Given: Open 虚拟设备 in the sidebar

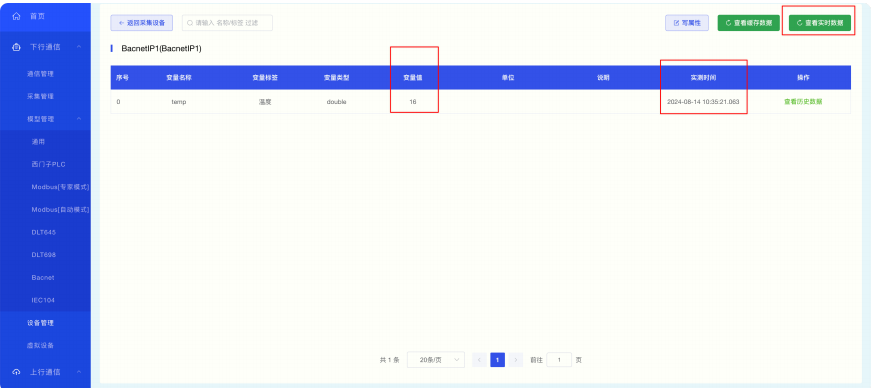Looking at the screenshot, I should point(41,346).
